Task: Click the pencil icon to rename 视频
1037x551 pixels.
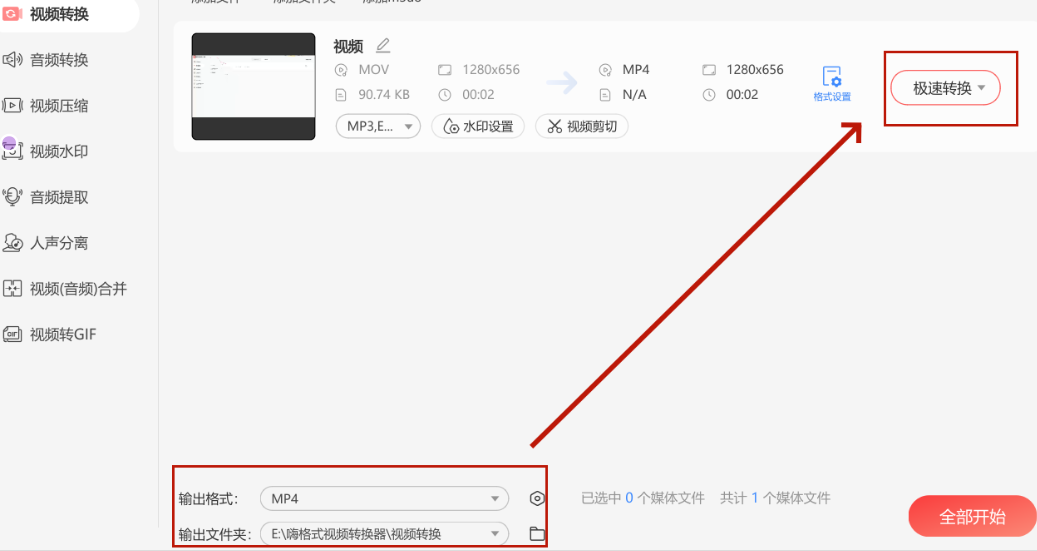Action: [383, 46]
